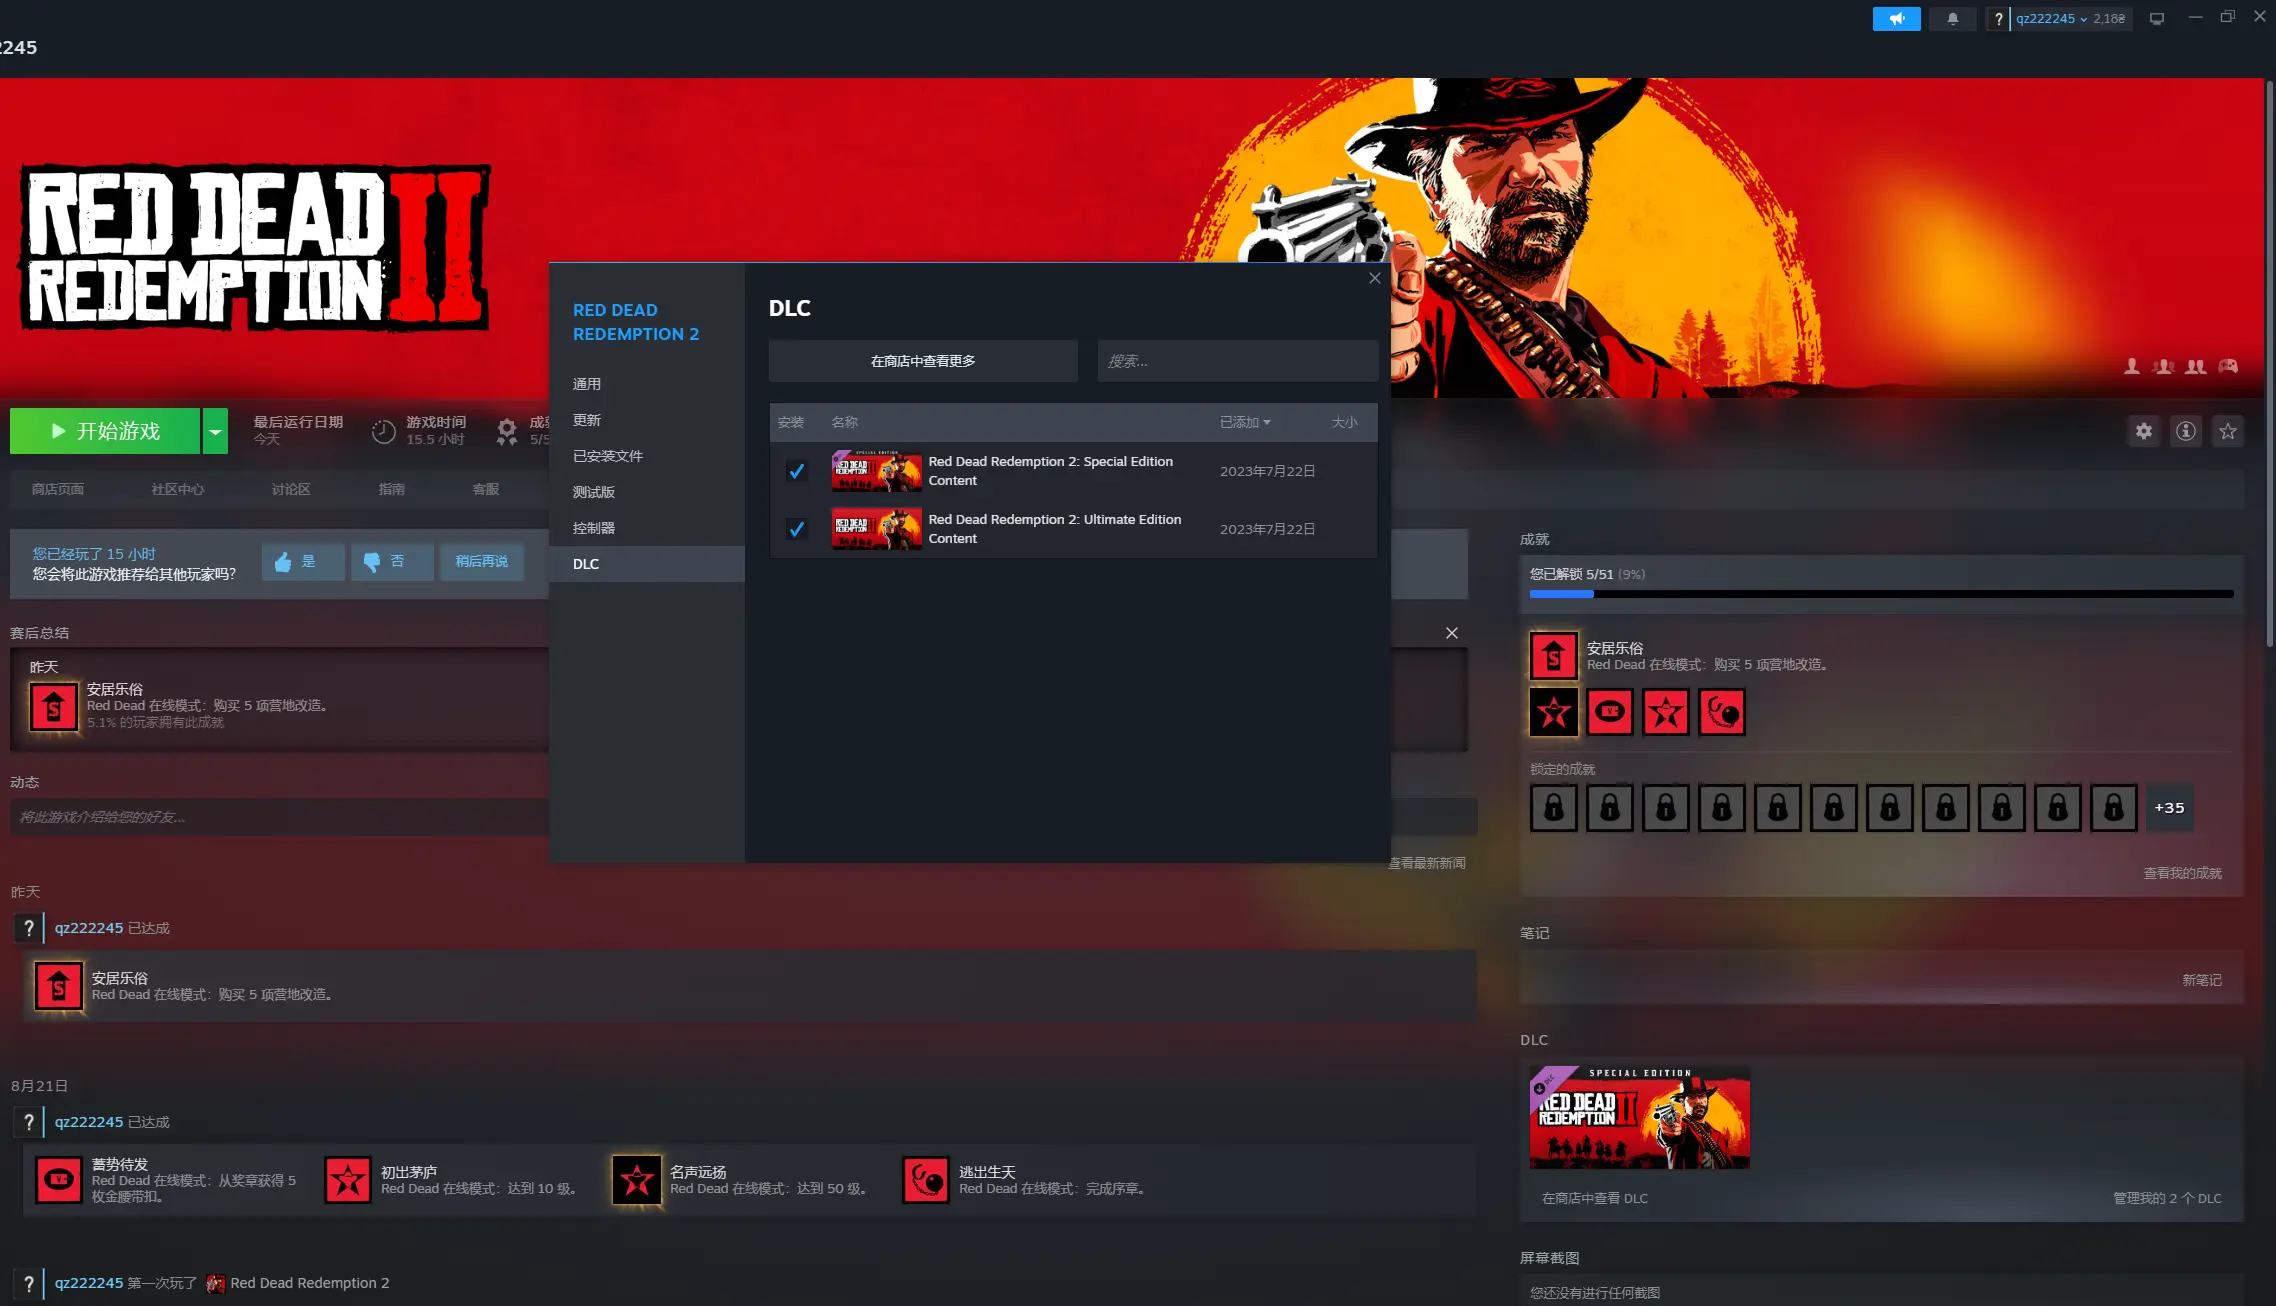Open game settings gear icon
Viewport: 2276px width, 1306px height.
coord(2144,431)
